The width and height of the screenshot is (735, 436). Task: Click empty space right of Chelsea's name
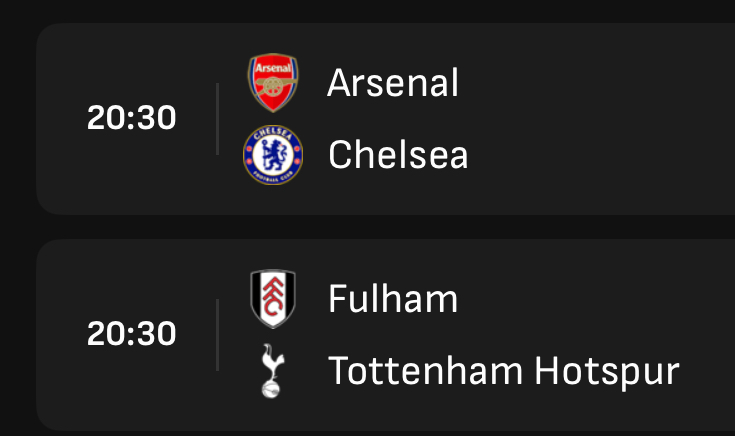tap(600, 155)
